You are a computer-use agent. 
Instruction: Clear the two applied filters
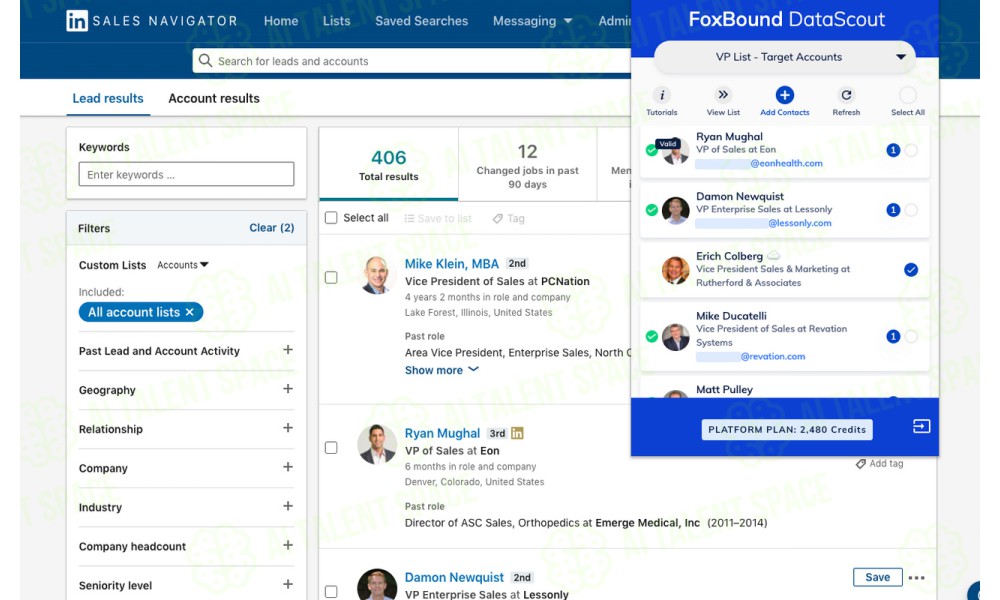point(272,228)
